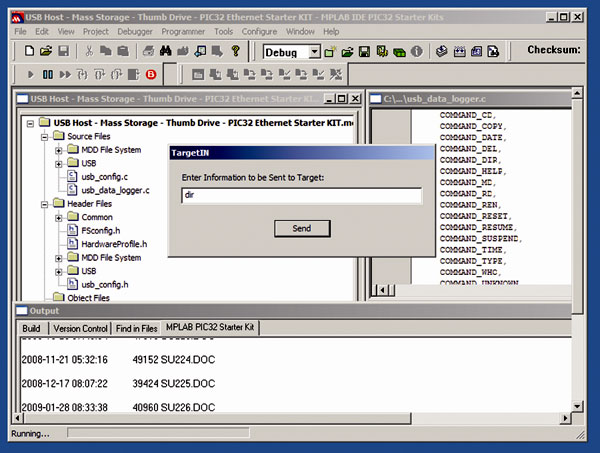Click Output window scroll down arrow
The image size is (600, 453).
coord(577,406)
